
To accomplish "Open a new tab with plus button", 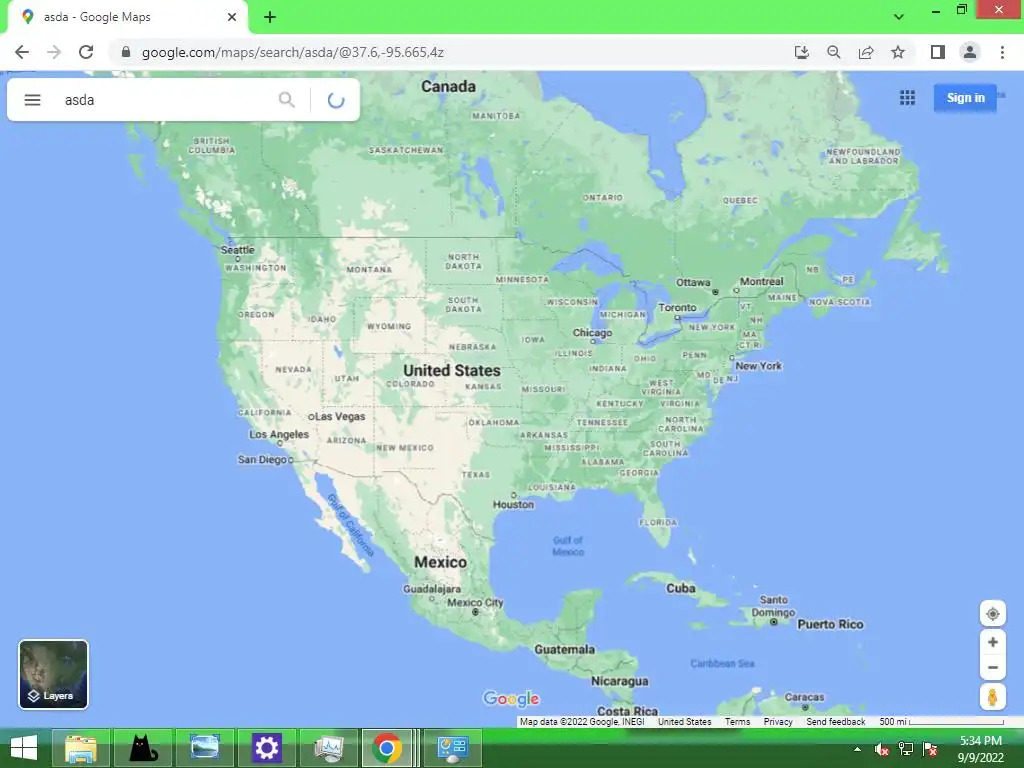I will pyautogui.click(x=270, y=17).
